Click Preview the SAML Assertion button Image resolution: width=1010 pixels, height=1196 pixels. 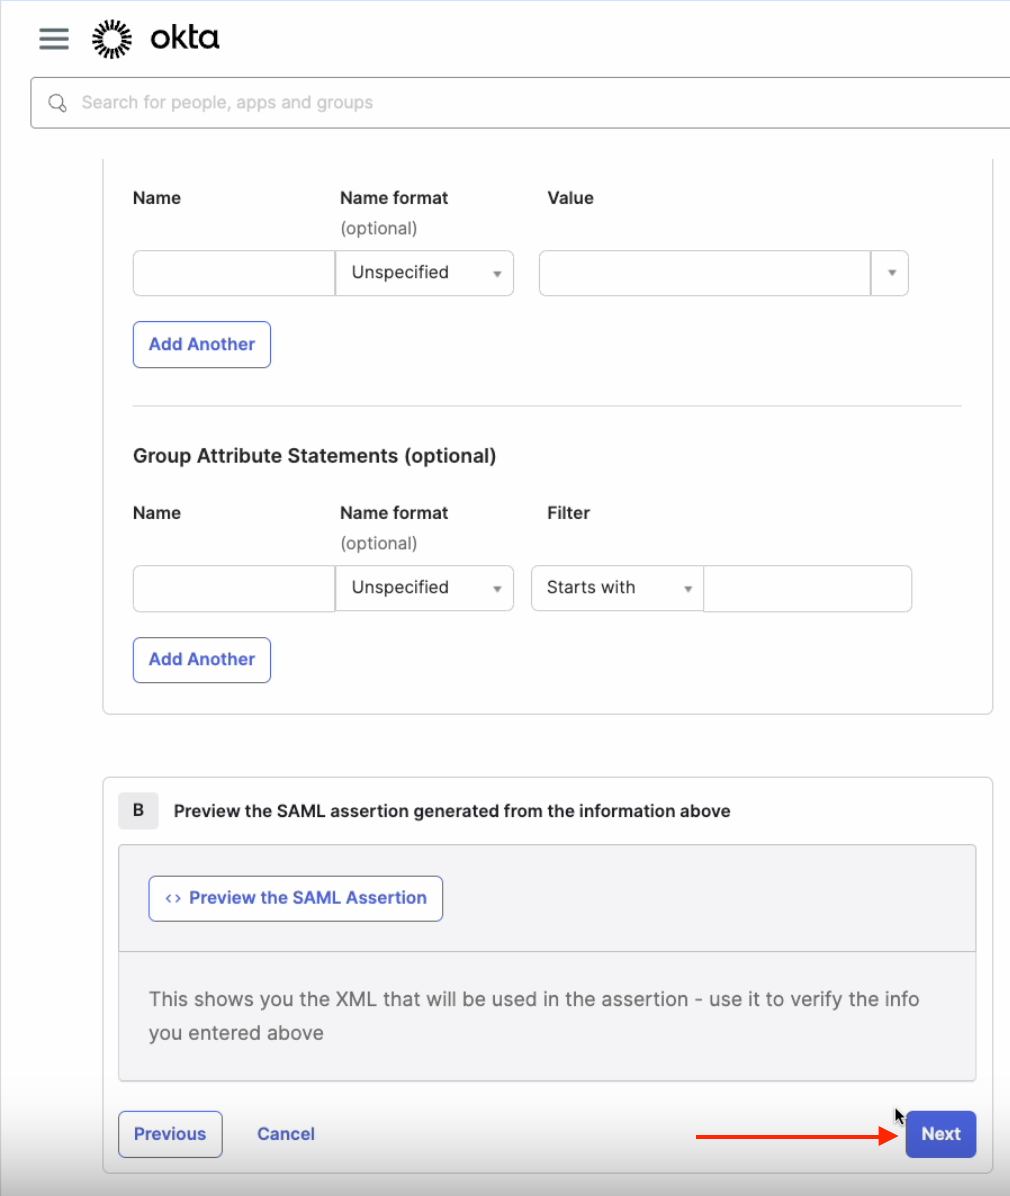pyautogui.click(x=296, y=898)
